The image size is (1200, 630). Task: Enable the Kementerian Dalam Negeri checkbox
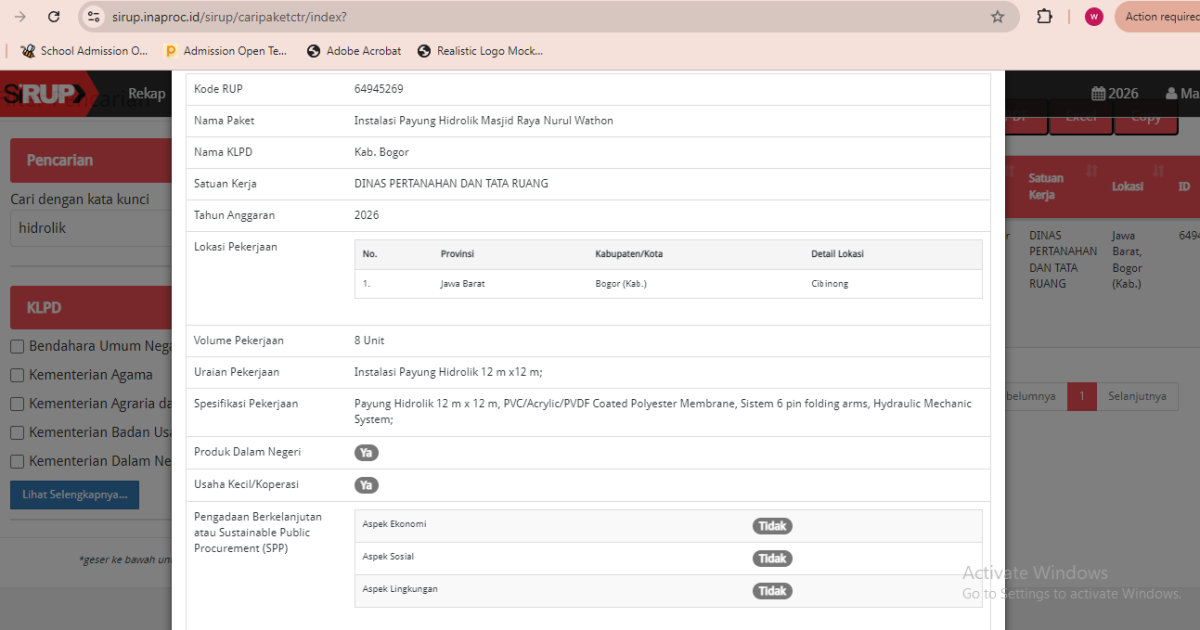pyautogui.click(x=17, y=461)
